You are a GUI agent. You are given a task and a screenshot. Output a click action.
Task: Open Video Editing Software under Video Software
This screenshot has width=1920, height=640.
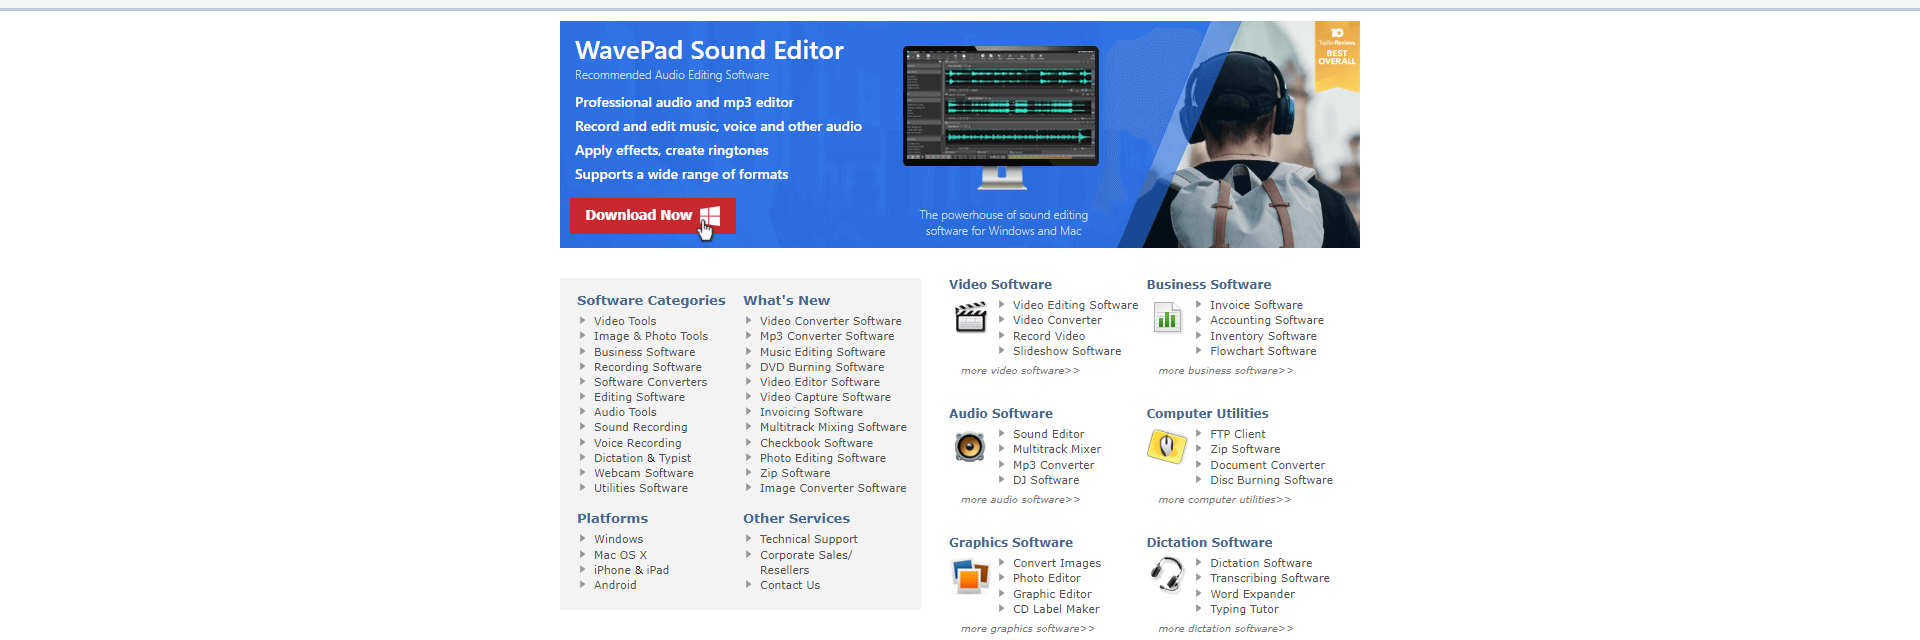pyautogui.click(x=1075, y=305)
